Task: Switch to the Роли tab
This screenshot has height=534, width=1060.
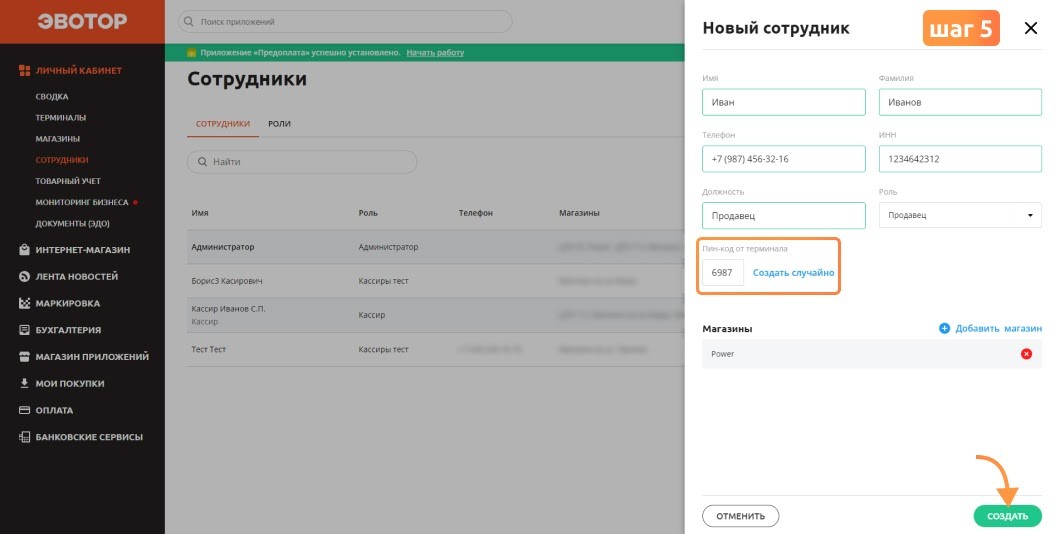Action: (279, 124)
